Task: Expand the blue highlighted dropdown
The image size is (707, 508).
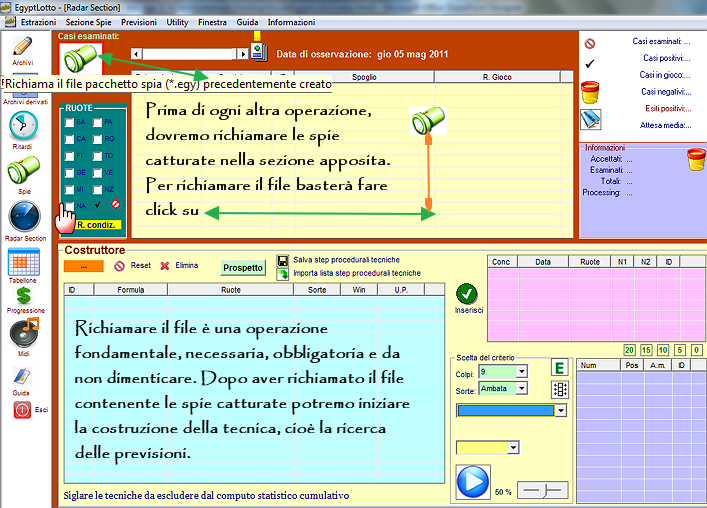Action: click(x=560, y=411)
